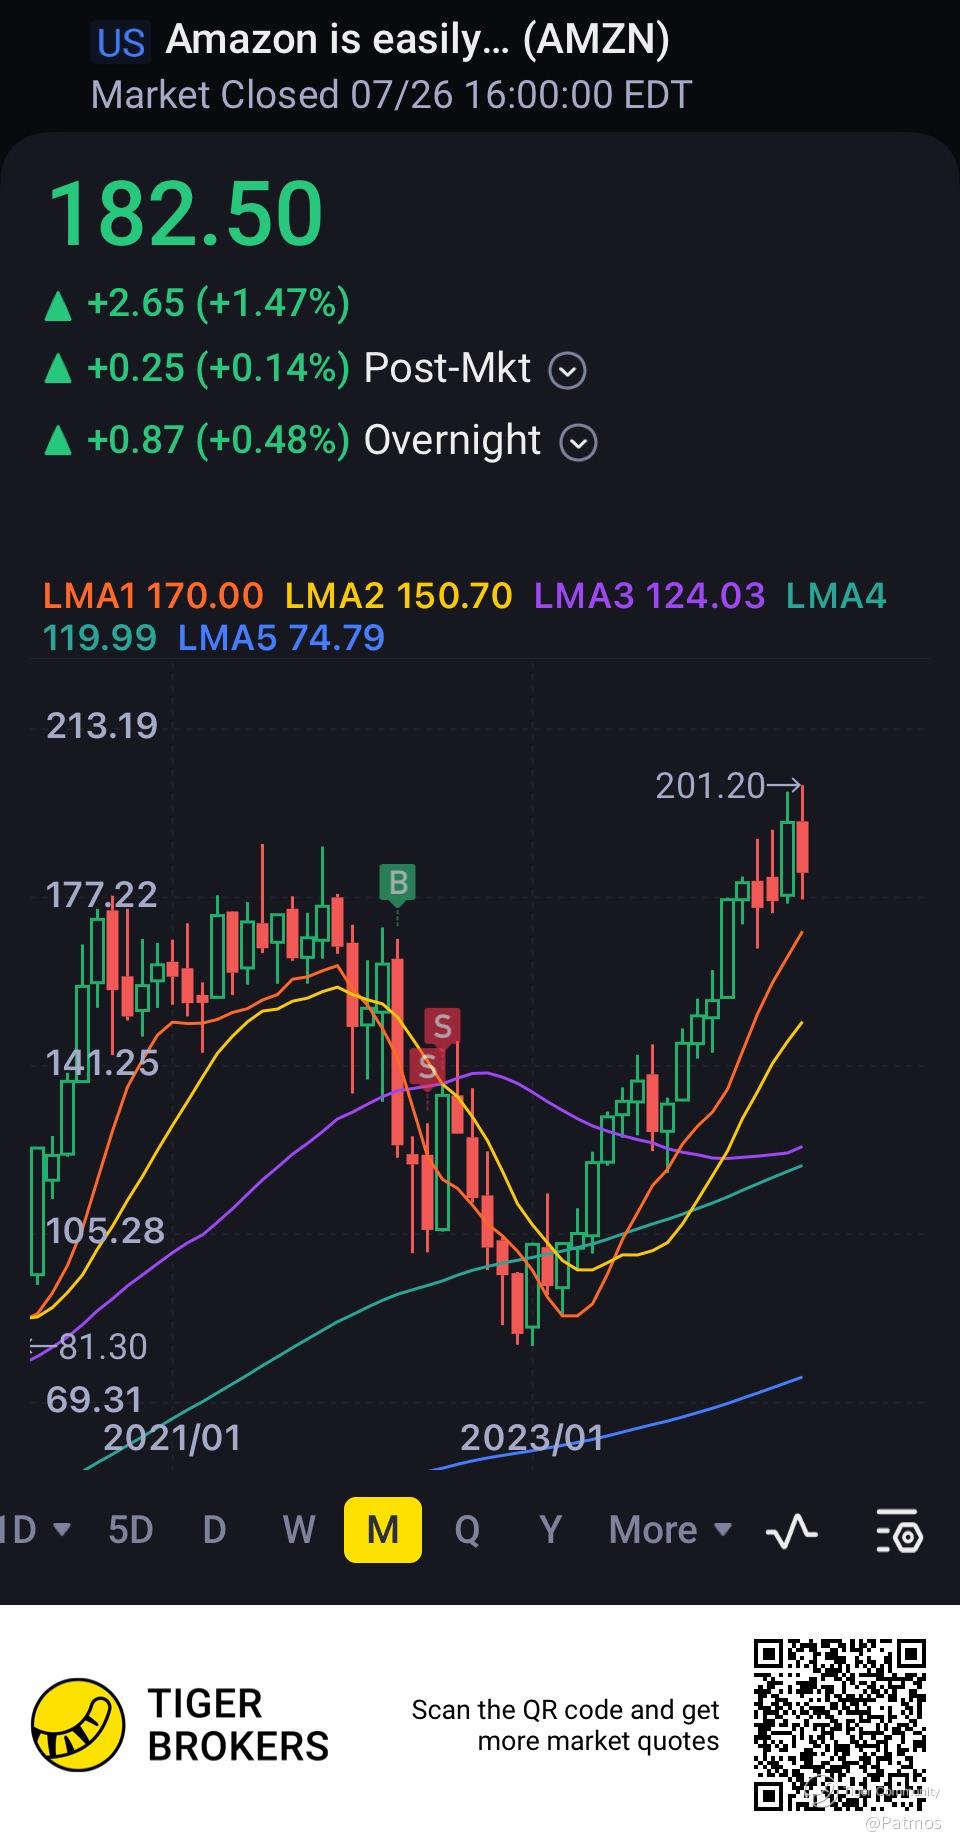Tap the TIGER BROKERS brand name
960x1845 pixels.
click(238, 1725)
